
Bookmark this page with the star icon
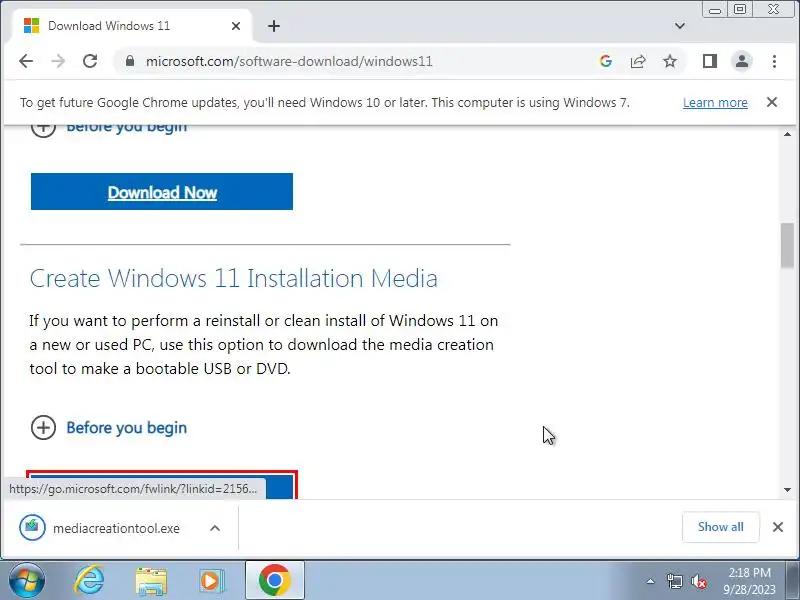click(x=670, y=61)
